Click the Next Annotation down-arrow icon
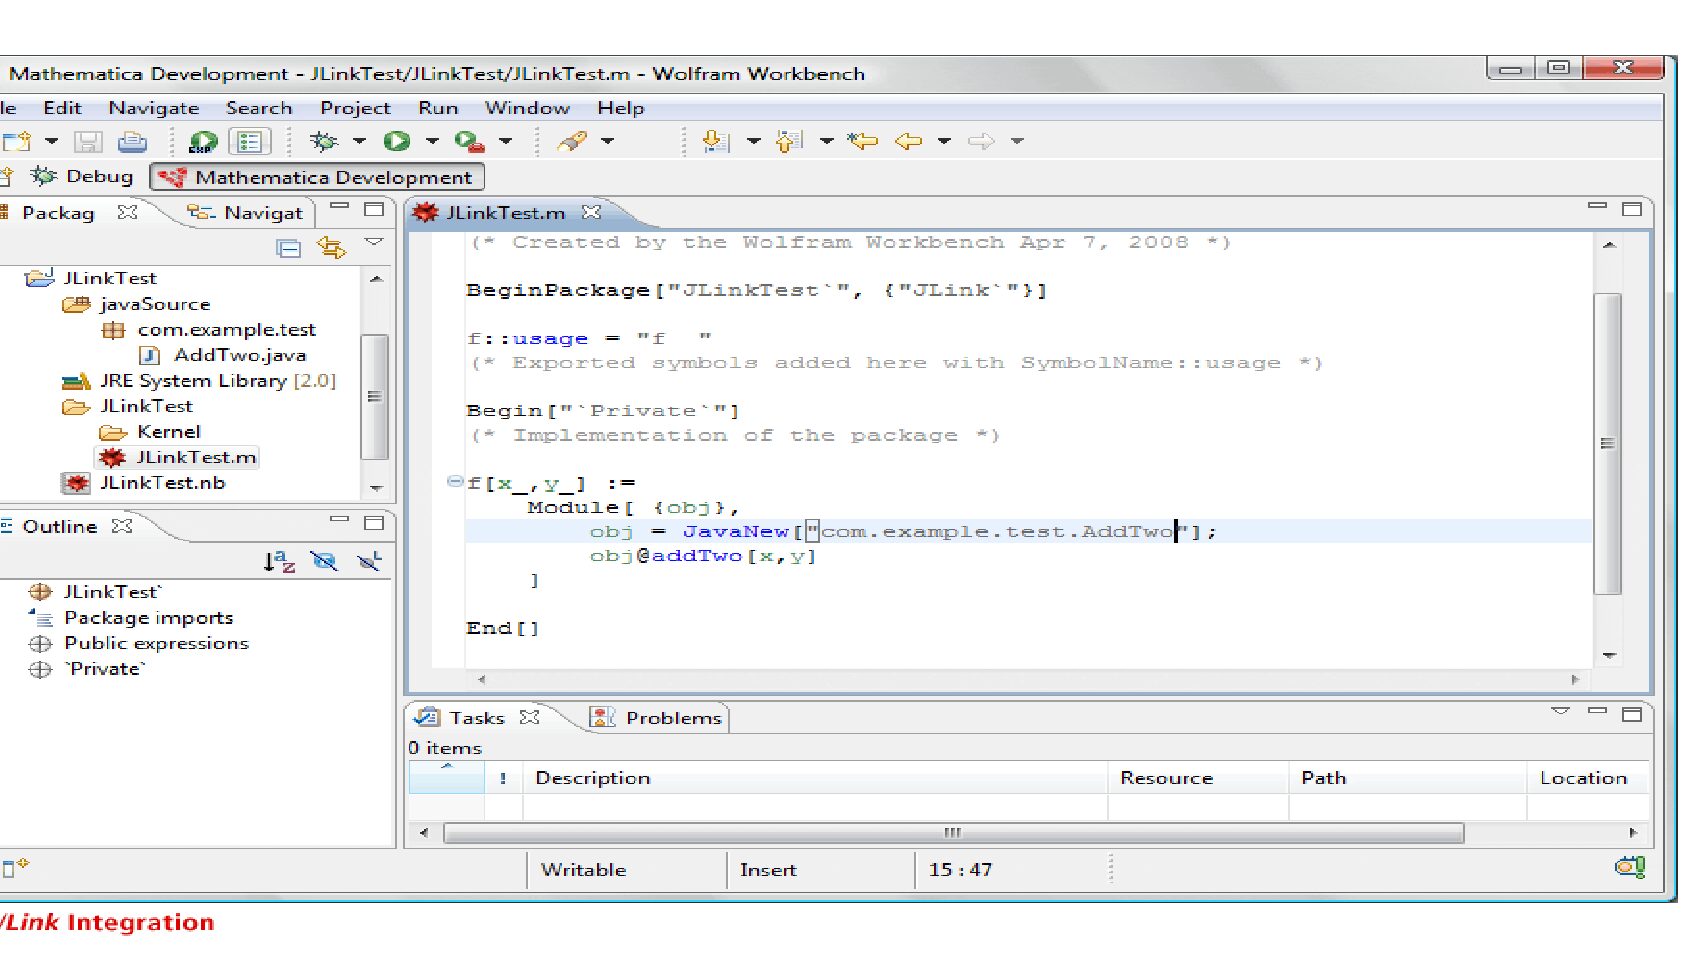 pos(716,142)
